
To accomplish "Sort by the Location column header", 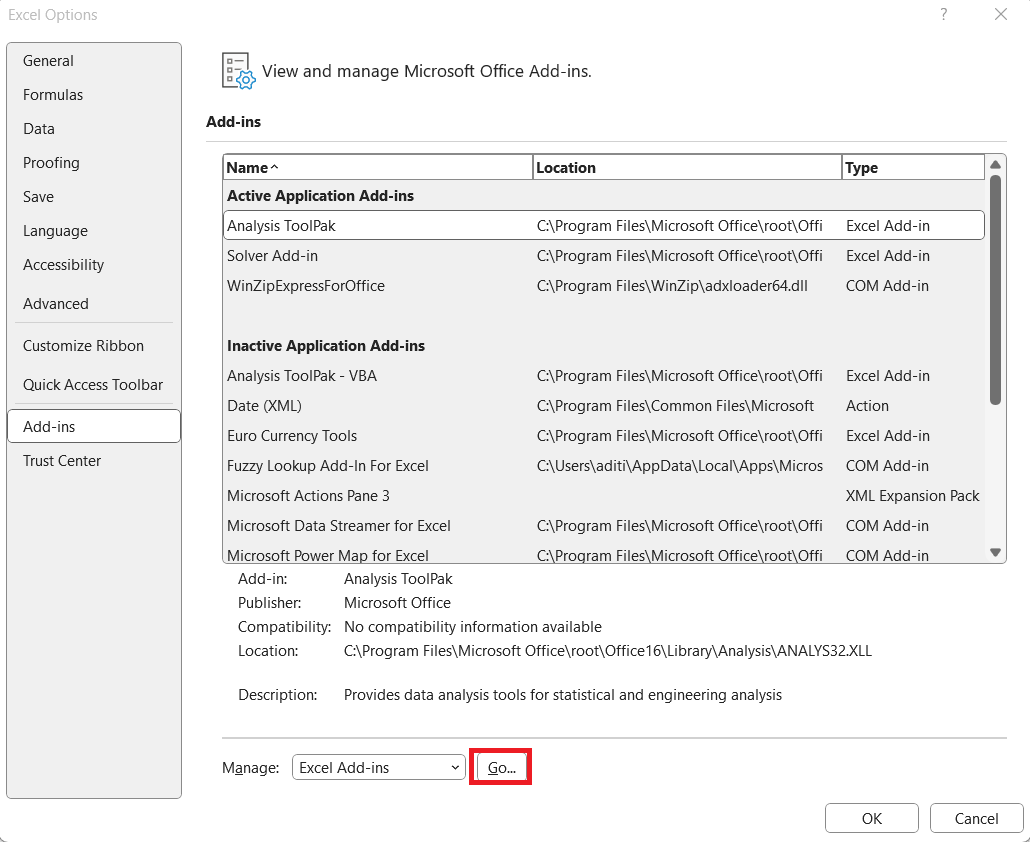I will (687, 167).
